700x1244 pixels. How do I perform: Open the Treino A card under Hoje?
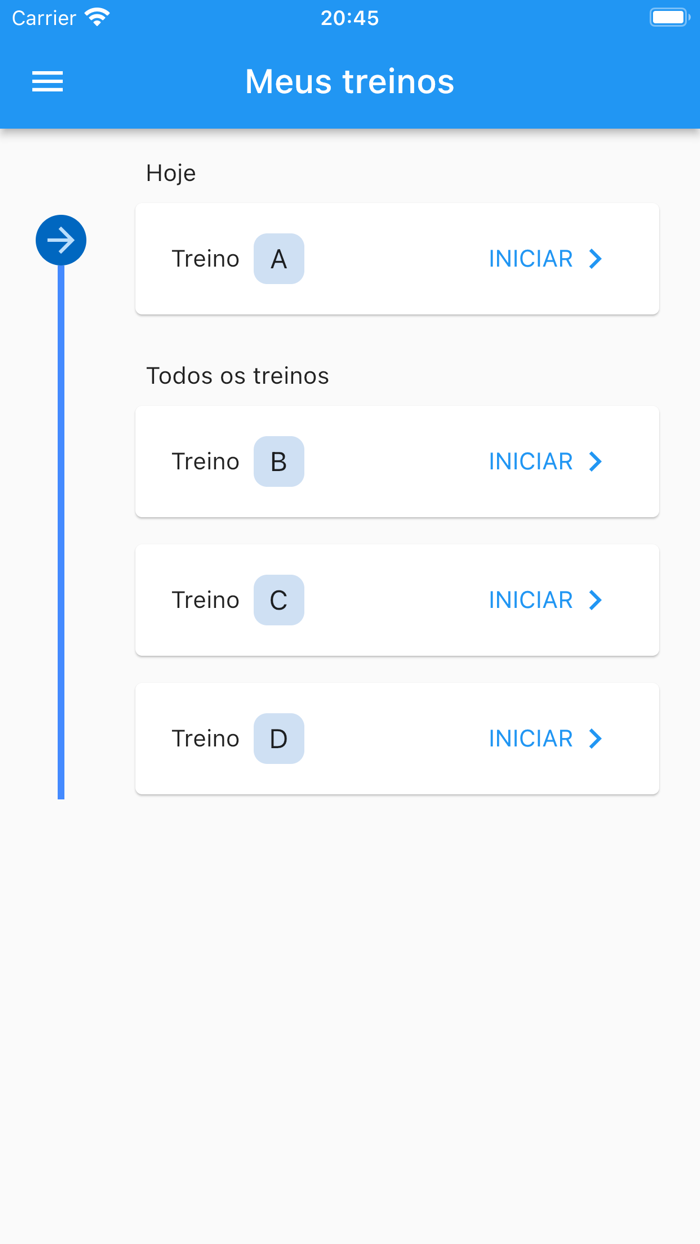[x=397, y=259]
